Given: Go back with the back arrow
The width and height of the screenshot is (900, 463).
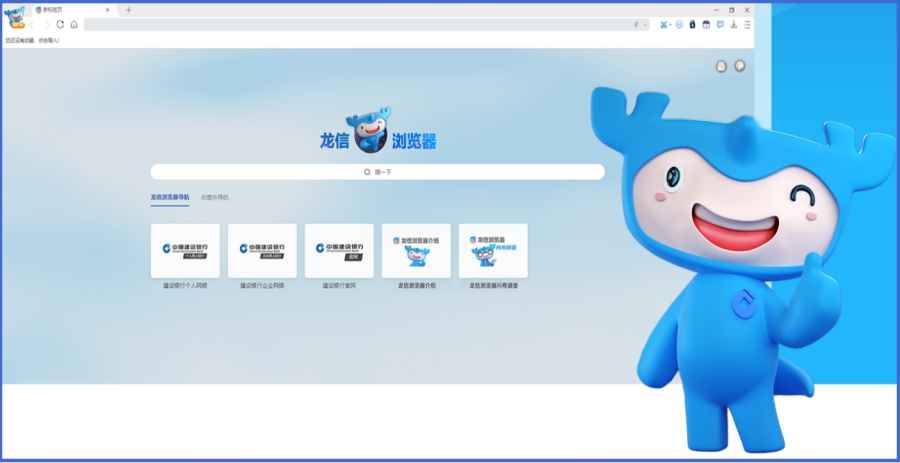Looking at the screenshot, I should coord(32,25).
